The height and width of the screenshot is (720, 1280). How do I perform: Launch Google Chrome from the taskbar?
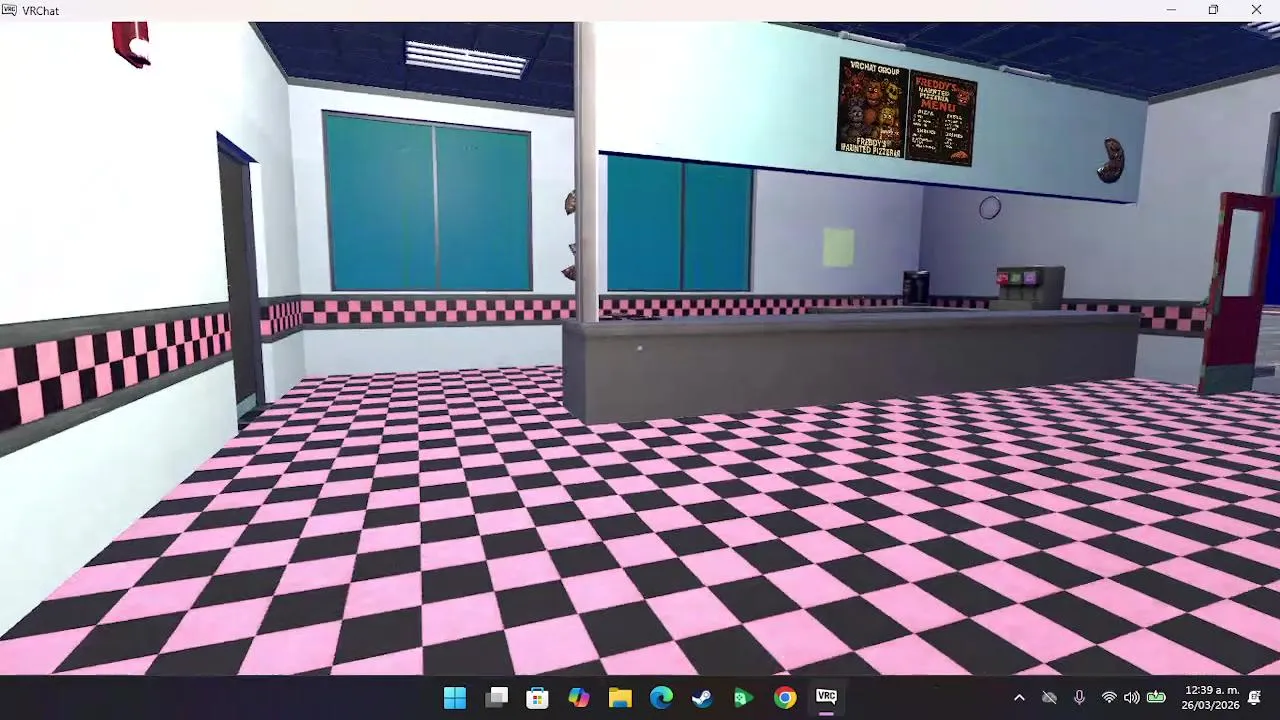click(785, 697)
